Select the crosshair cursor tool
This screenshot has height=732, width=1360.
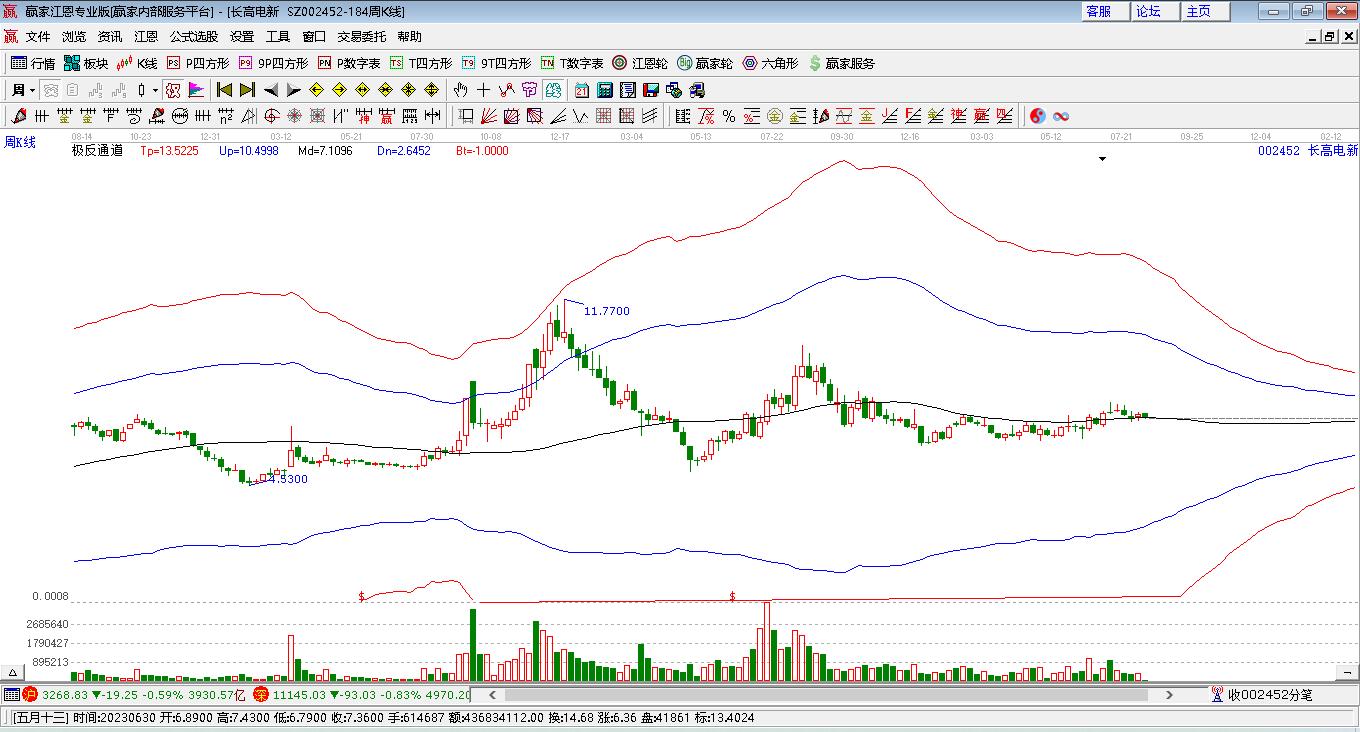pos(484,90)
